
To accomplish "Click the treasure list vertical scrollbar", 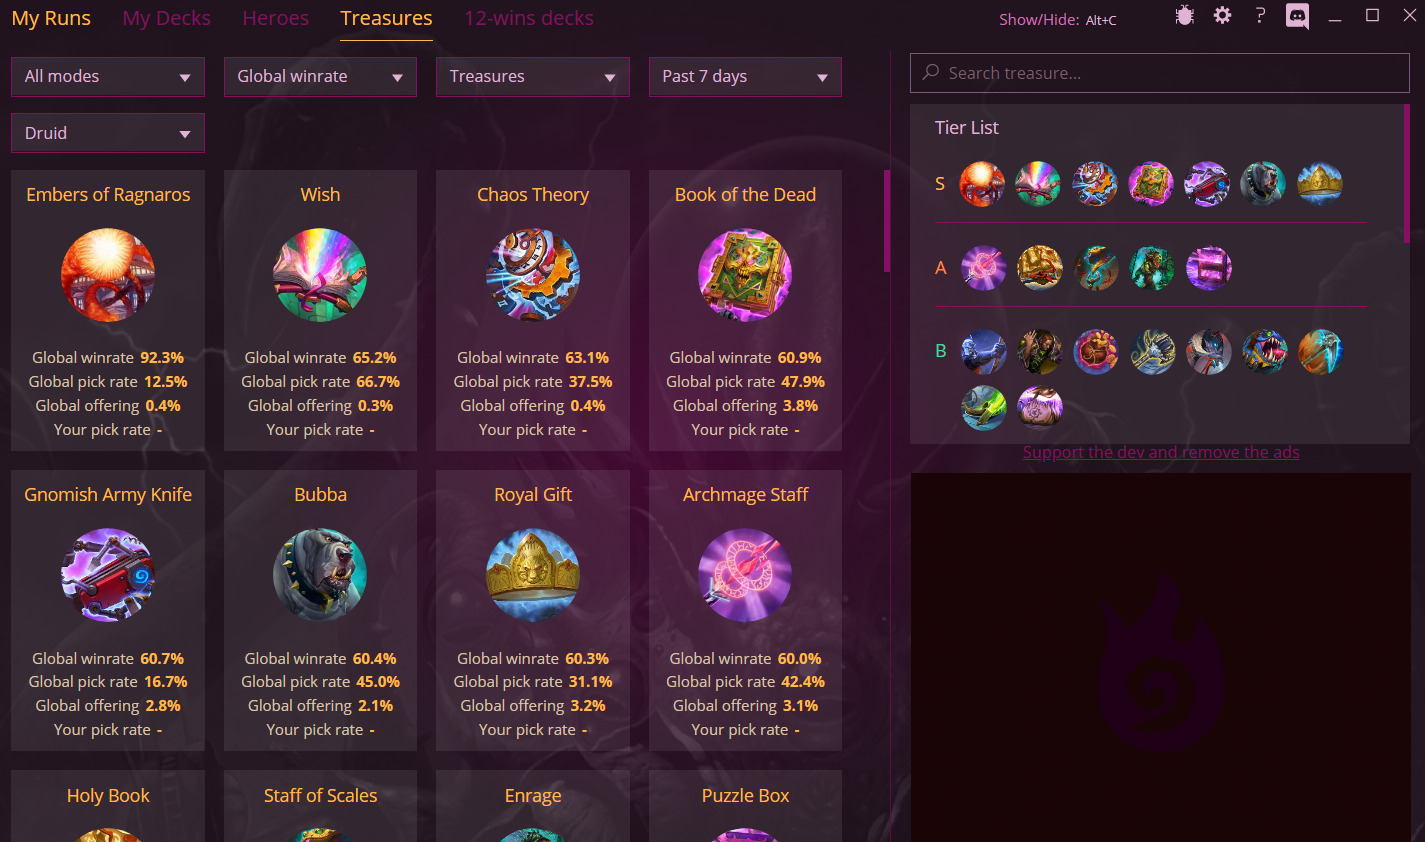I will (886, 221).
